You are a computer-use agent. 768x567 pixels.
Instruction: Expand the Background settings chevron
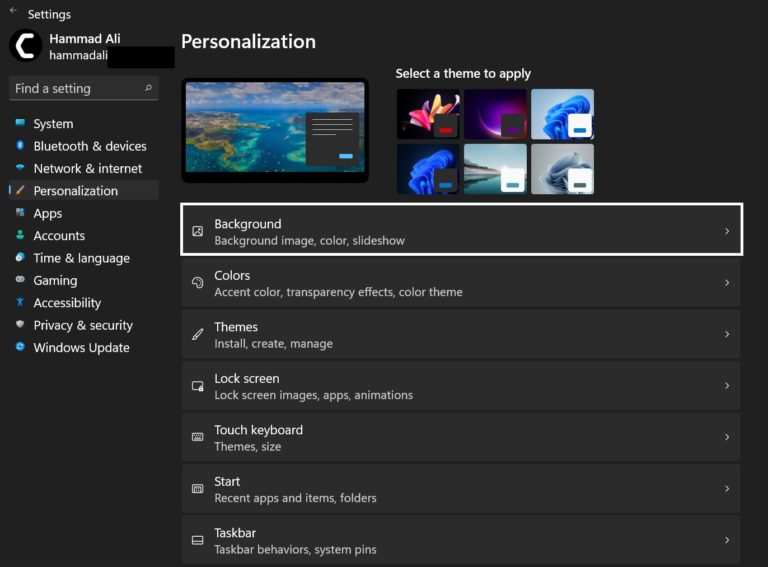[727, 231]
